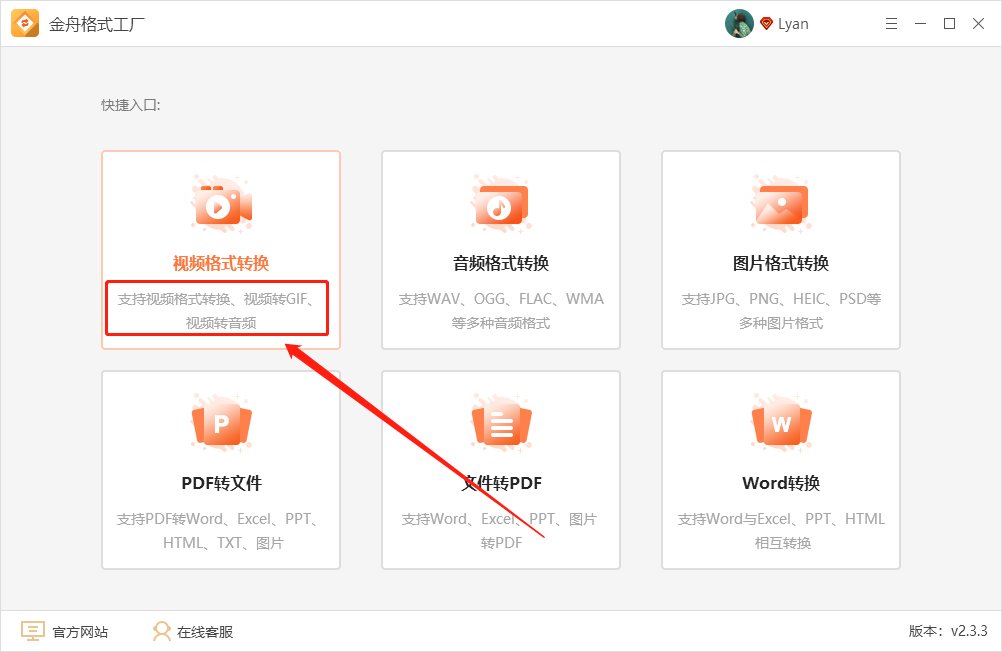
Task: Open the hamburger main menu
Action: [x=891, y=24]
